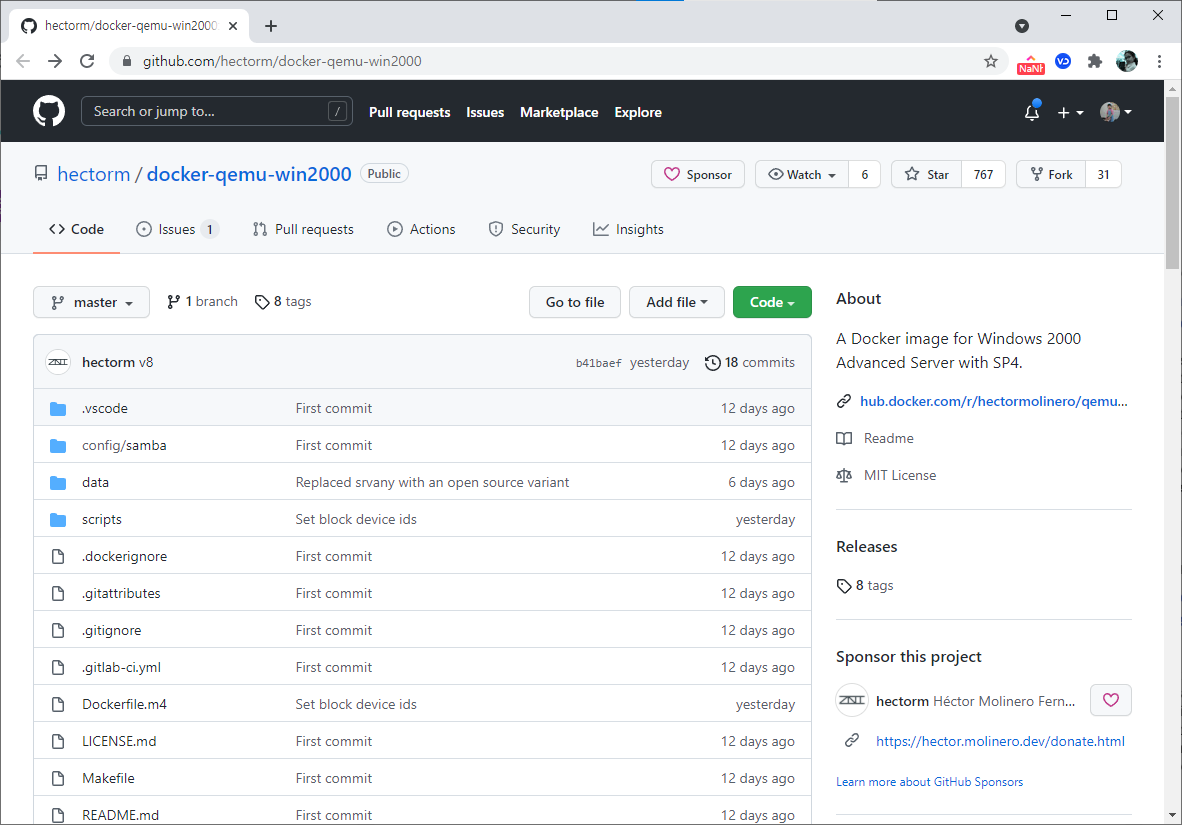Screen dimensions: 1182x825
Task: Open Explore in top navigation
Action: tap(638, 112)
